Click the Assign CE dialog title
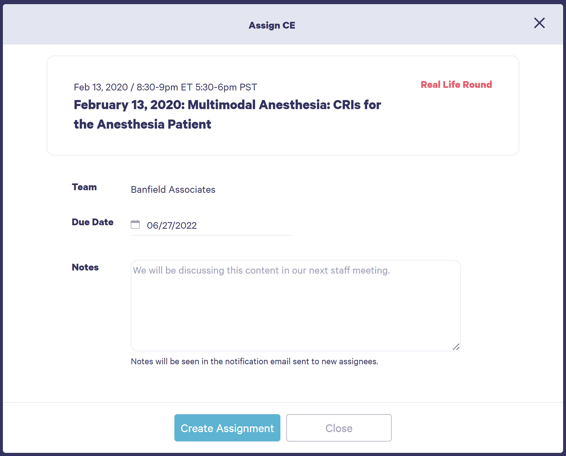Image resolution: width=566 pixels, height=456 pixels. coord(272,25)
